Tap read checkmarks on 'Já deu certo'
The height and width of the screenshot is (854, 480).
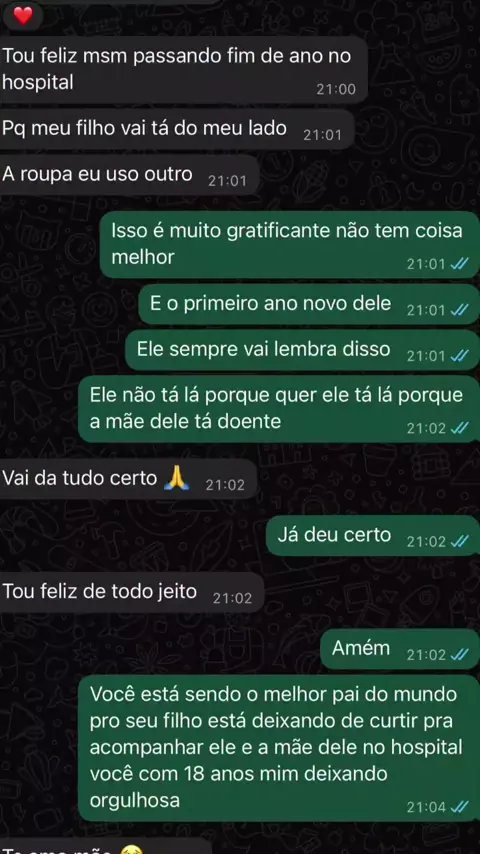[459, 541]
